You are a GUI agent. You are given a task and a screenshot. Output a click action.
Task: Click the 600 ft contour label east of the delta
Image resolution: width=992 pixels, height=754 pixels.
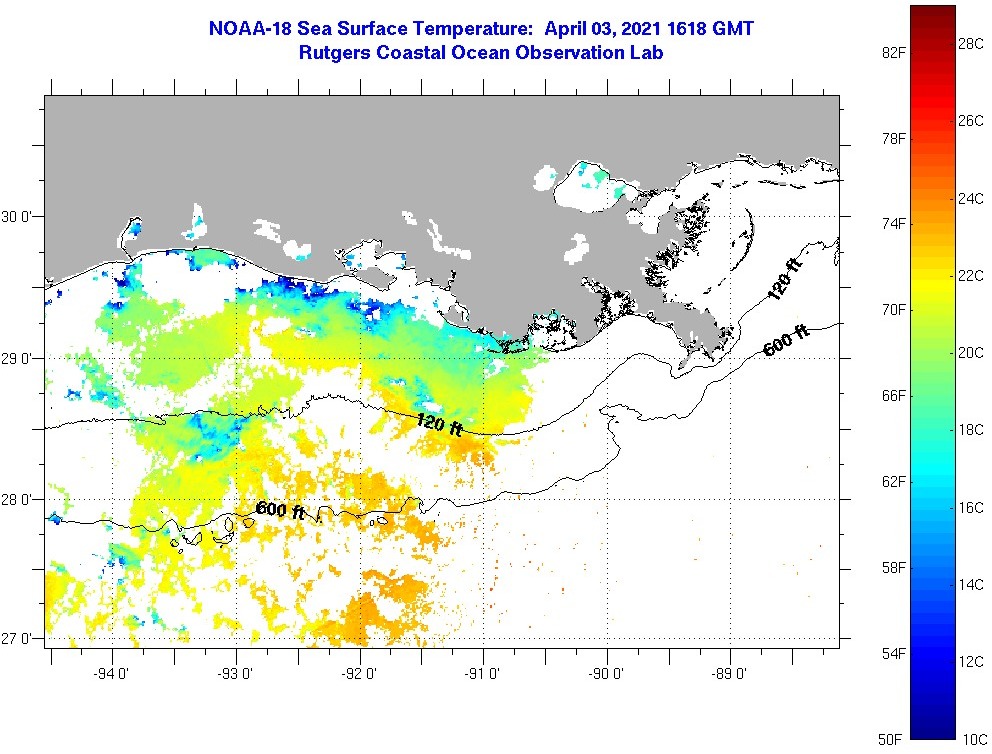[786, 340]
